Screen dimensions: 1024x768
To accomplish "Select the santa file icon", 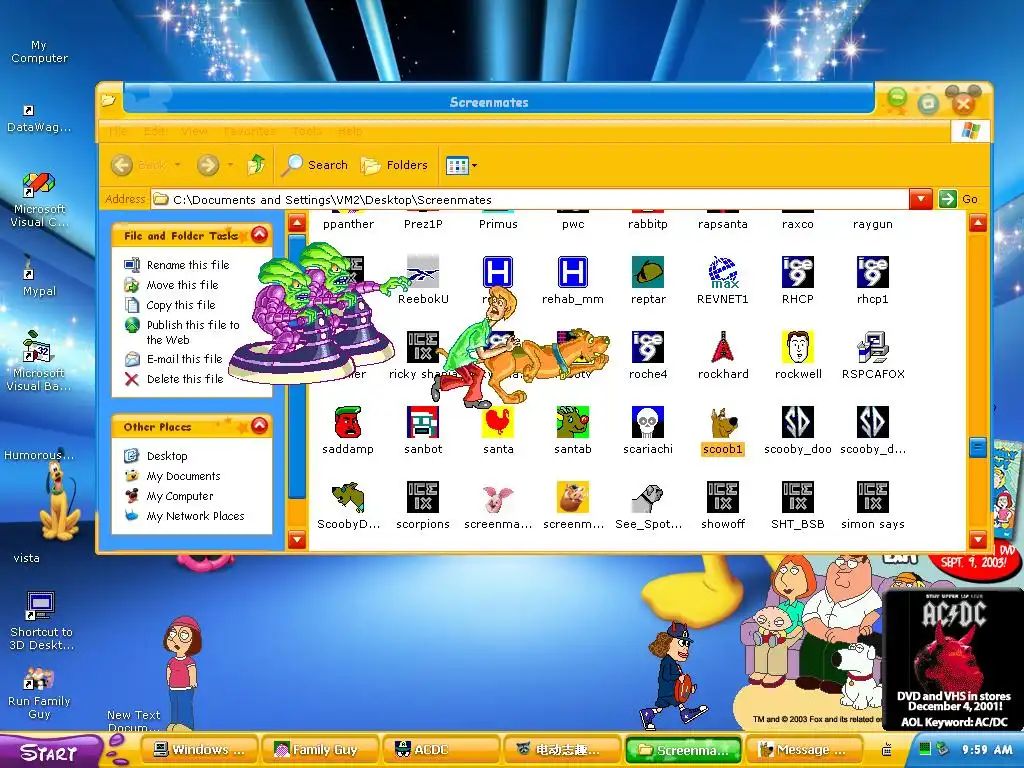I will (498, 422).
